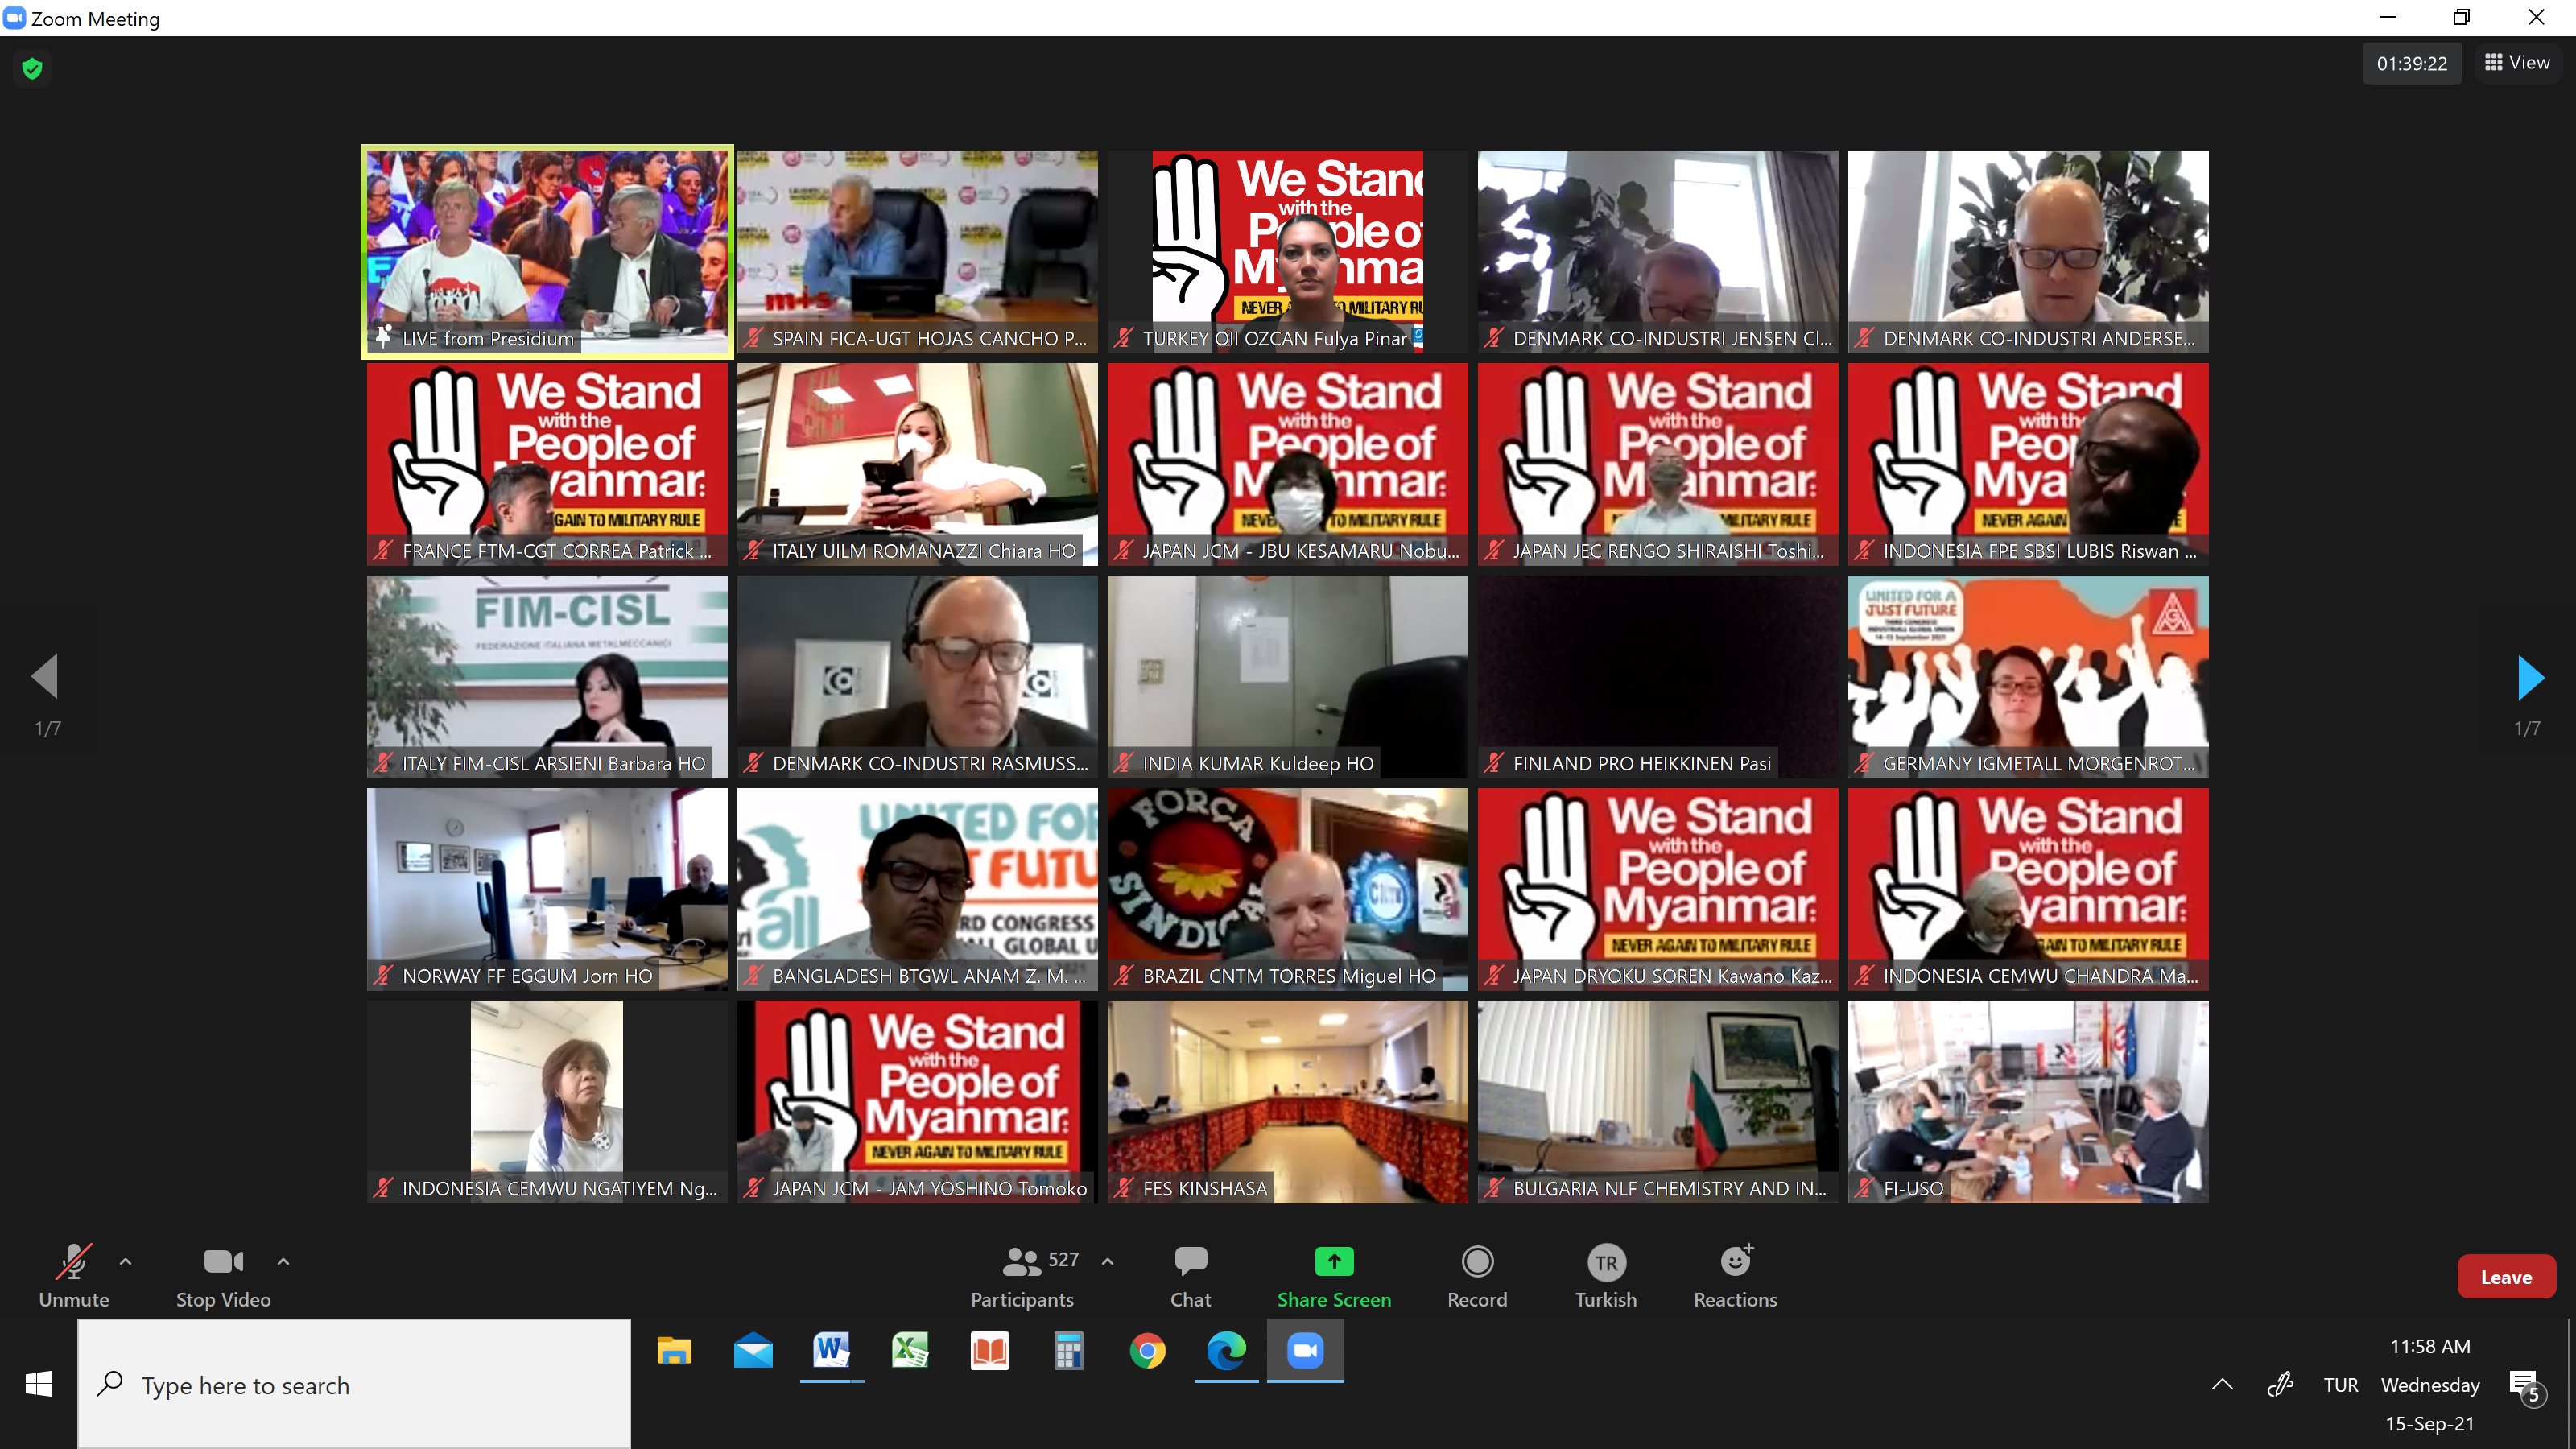This screenshot has height=1449, width=2576.
Task: Open the Turkish interpretation language selector
Action: tap(1606, 1277)
